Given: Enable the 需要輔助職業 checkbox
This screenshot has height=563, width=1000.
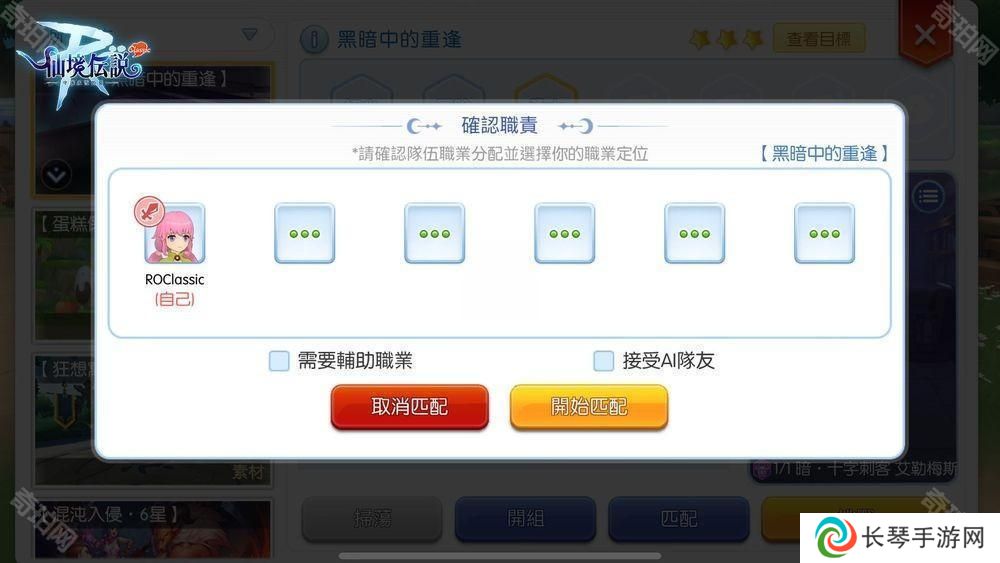Looking at the screenshot, I should coord(279,361).
